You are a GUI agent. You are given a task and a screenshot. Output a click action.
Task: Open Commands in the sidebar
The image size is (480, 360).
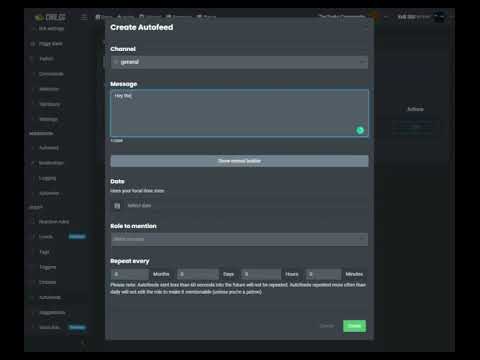[x=51, y=74]
